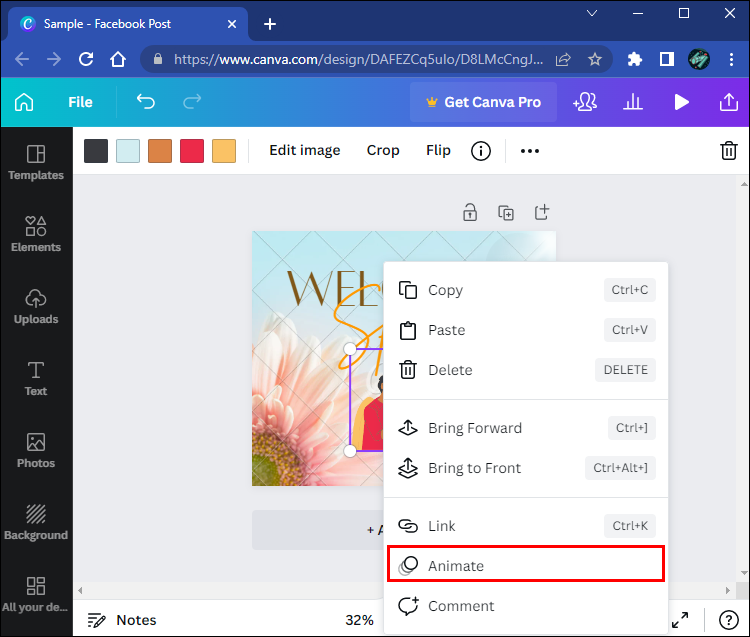Select the orange color swatch
Image resolution: width=750 pixels, height=637 pixels.
click(x=160, y=151)
